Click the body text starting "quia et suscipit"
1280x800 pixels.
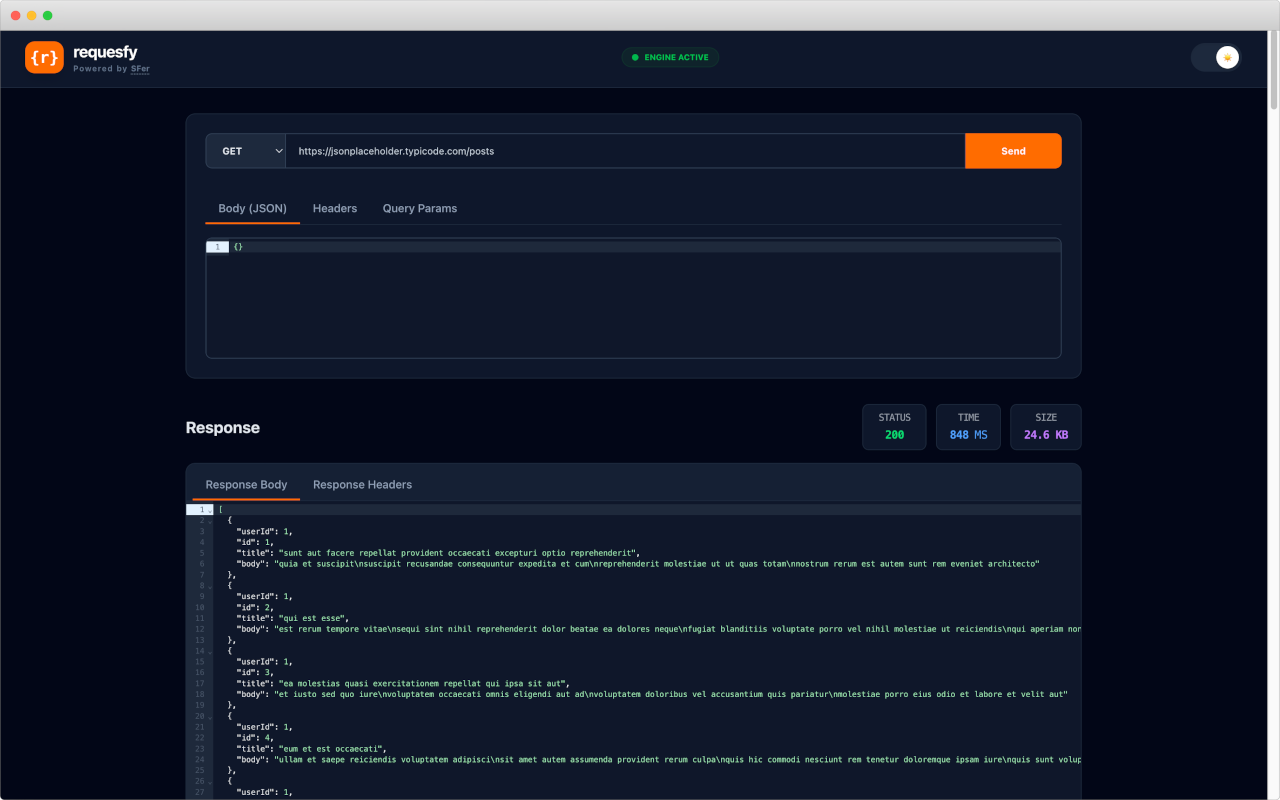coord(657,564)
